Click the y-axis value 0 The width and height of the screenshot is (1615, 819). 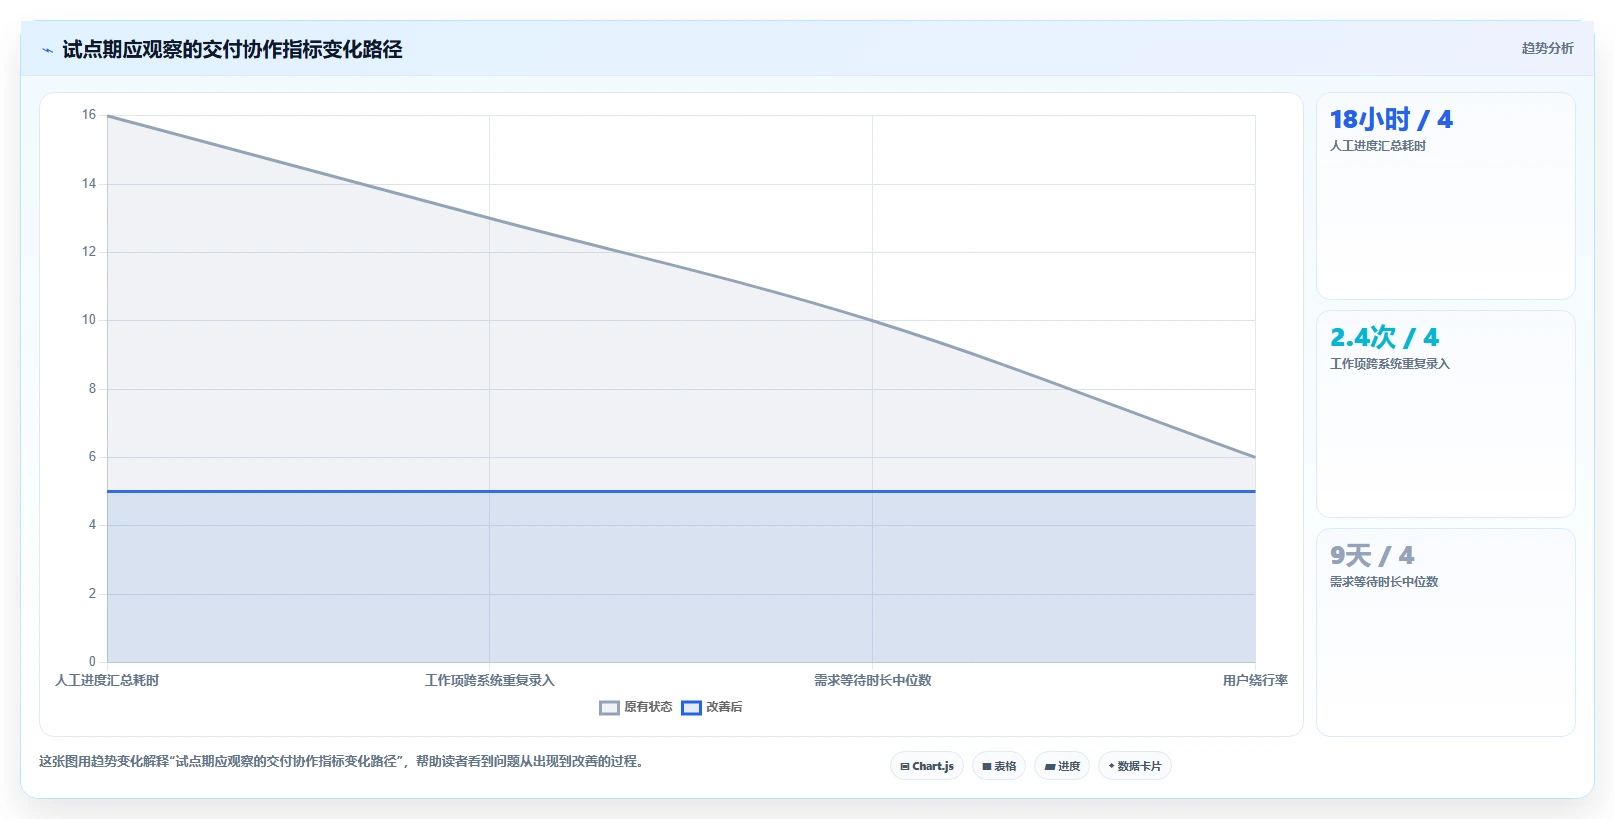click(x=92, y=661)
